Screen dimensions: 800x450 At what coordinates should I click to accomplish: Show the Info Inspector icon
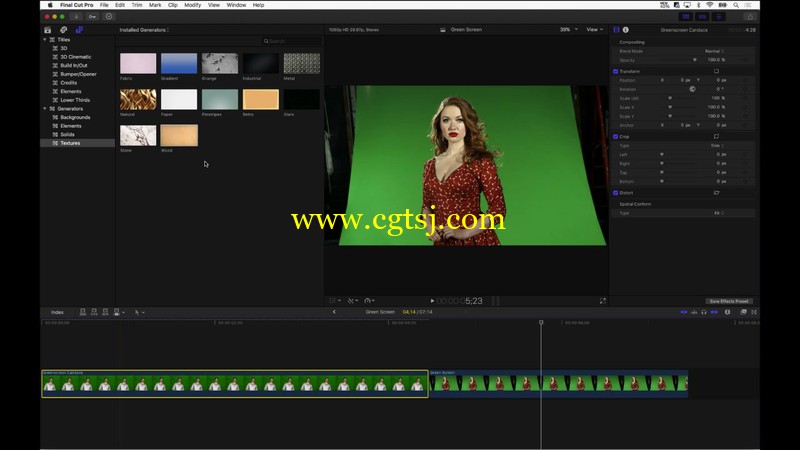(x=626, y=30)
